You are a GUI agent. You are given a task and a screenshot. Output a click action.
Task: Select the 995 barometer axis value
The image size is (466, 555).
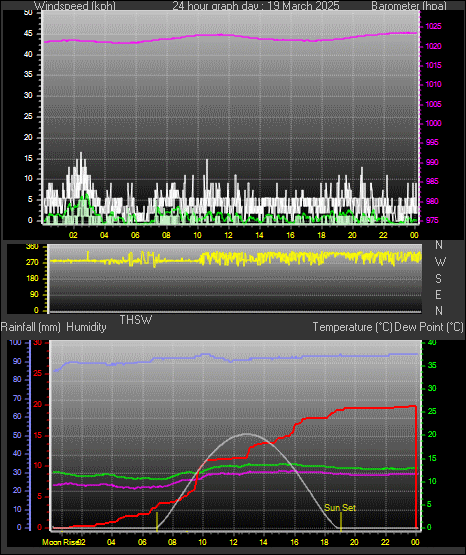pyautogui.click(x=432, y=143)
